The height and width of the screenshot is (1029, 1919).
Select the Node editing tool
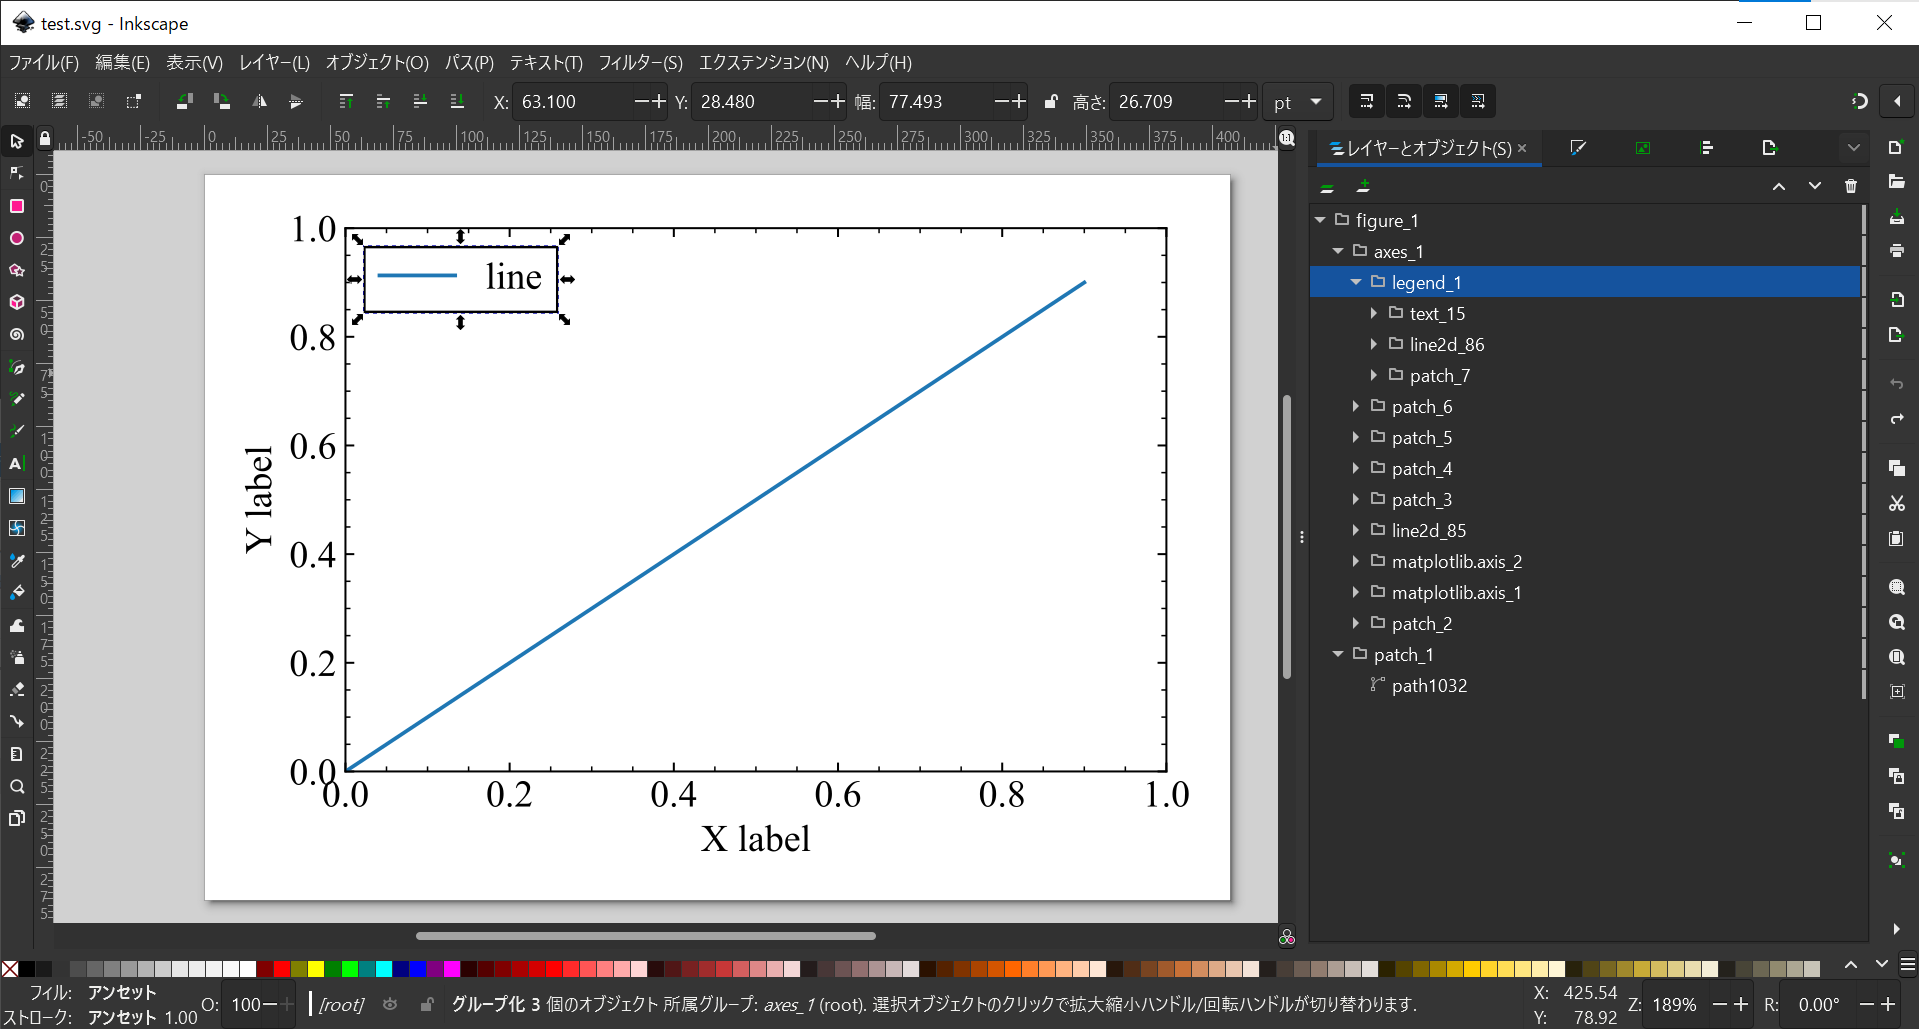click(17, 172)
